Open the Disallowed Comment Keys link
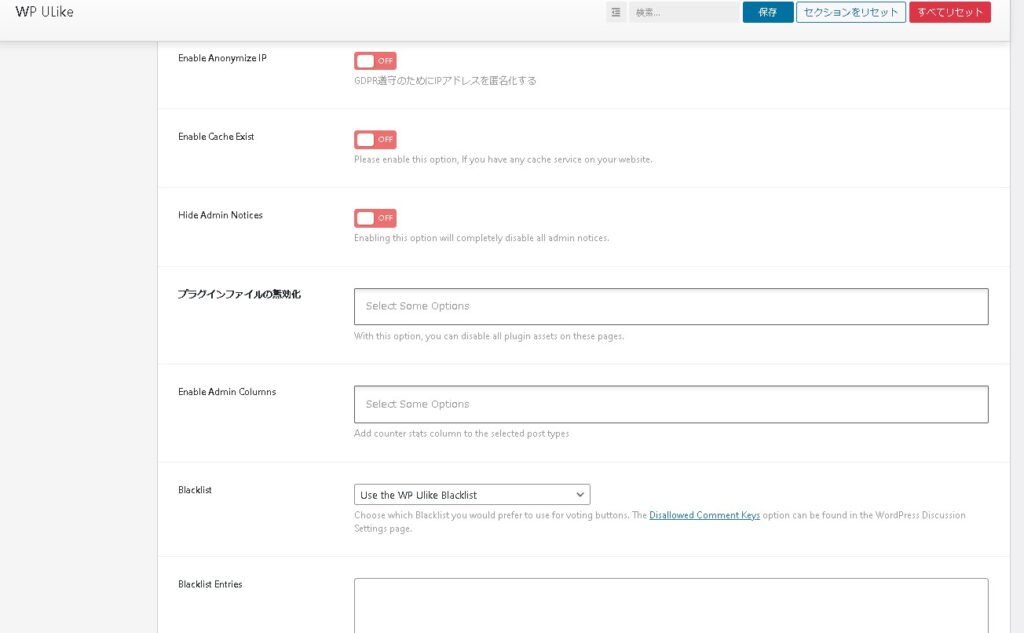Screen dimensions: 1024x633 coord(704,515)
